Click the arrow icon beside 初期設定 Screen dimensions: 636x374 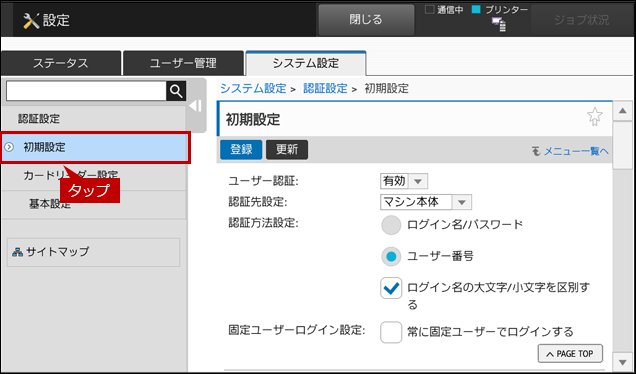pyautogui.click(x=9, y=147)
